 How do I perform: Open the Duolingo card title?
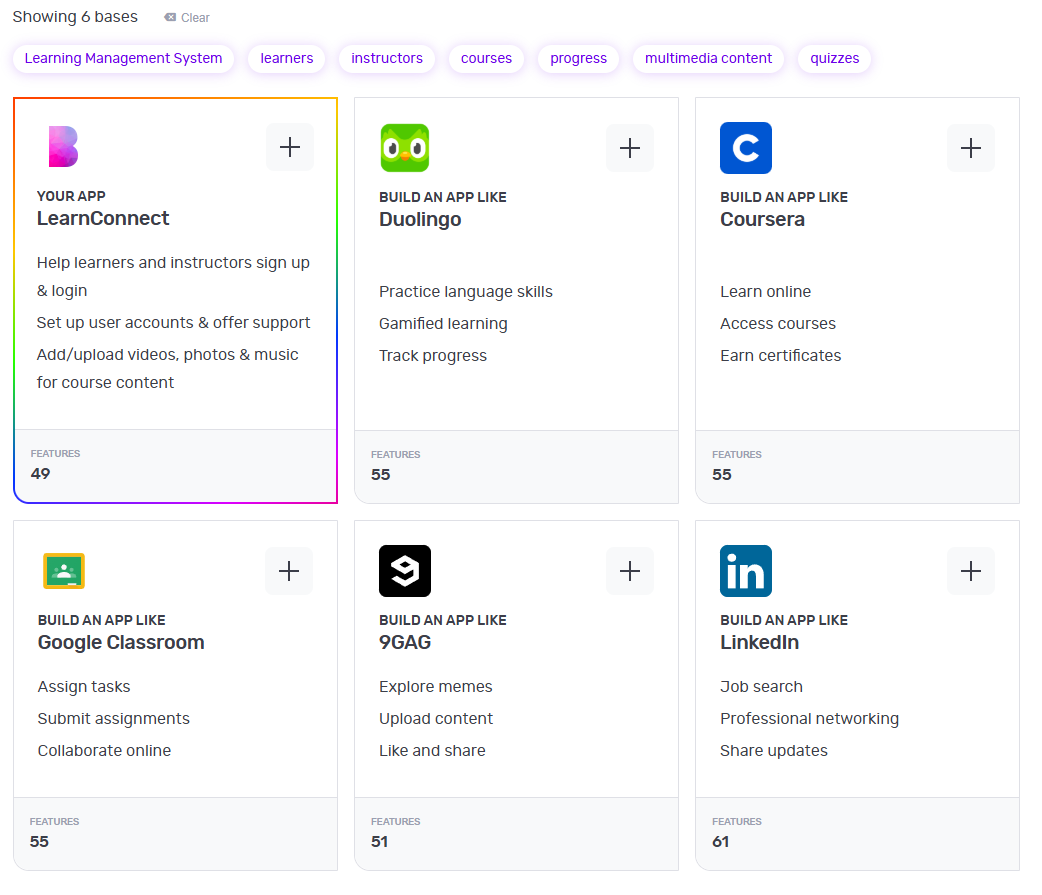(420, 219)
